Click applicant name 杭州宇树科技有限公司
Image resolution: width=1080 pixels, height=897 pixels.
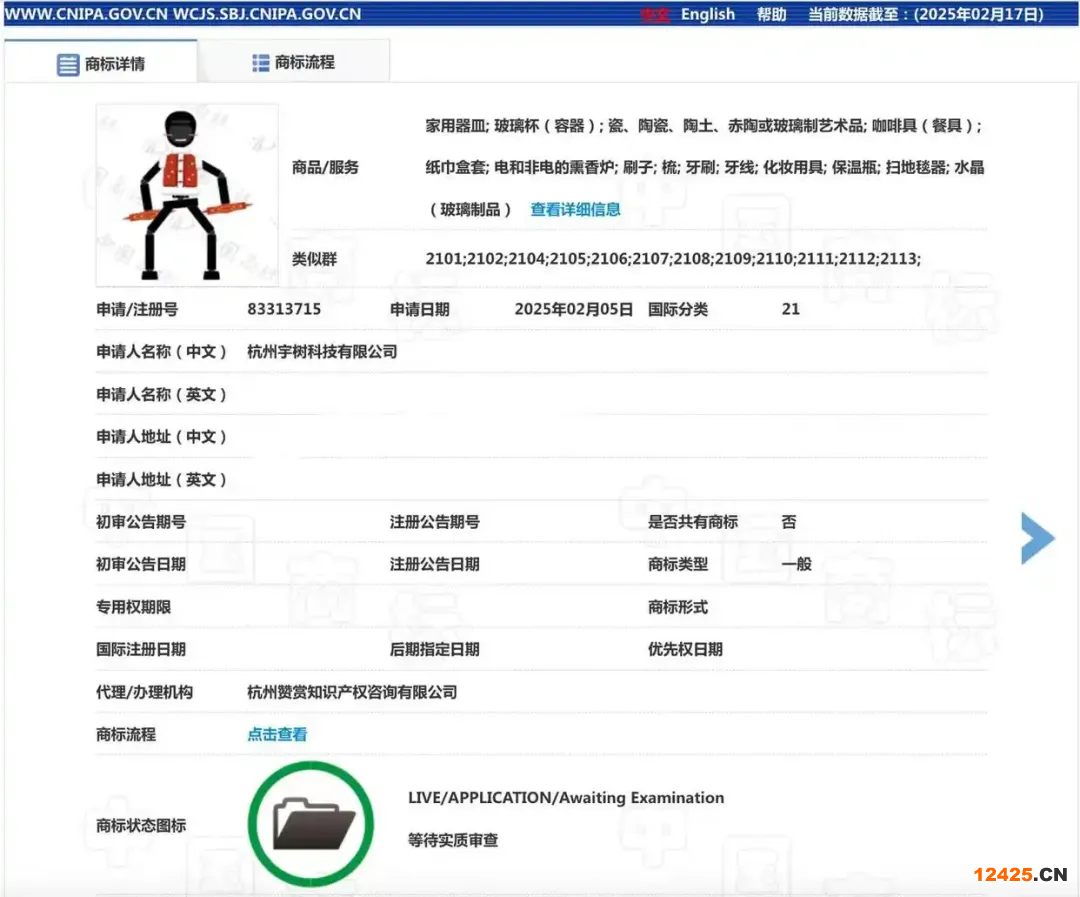(x=322, y=351)
